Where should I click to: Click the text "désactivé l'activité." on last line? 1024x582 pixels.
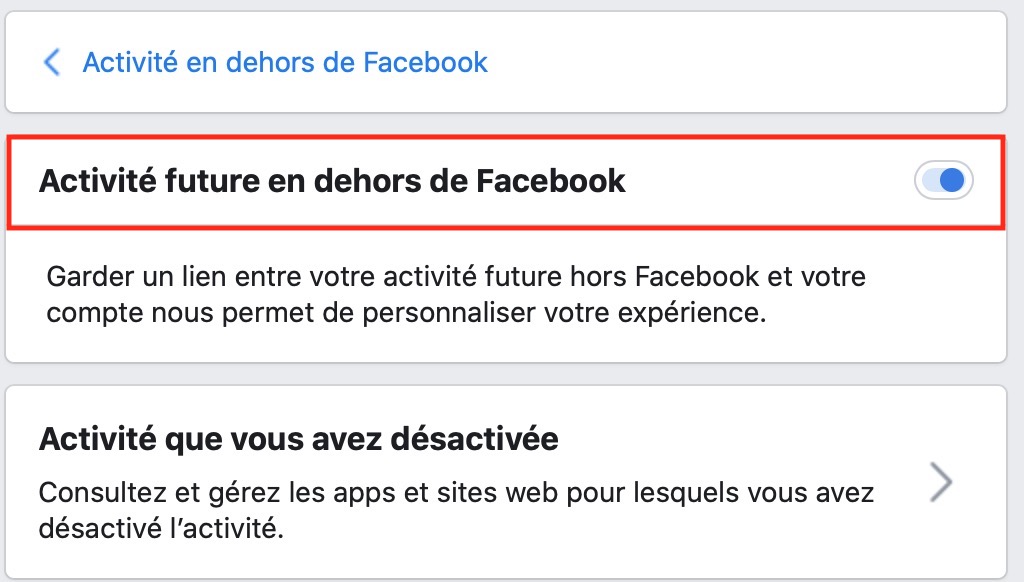click(x=162, y=527)
